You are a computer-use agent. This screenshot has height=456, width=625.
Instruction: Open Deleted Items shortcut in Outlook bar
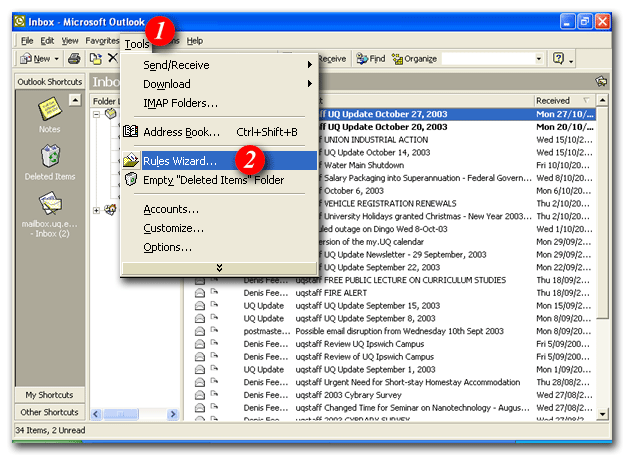click(49, 160)
